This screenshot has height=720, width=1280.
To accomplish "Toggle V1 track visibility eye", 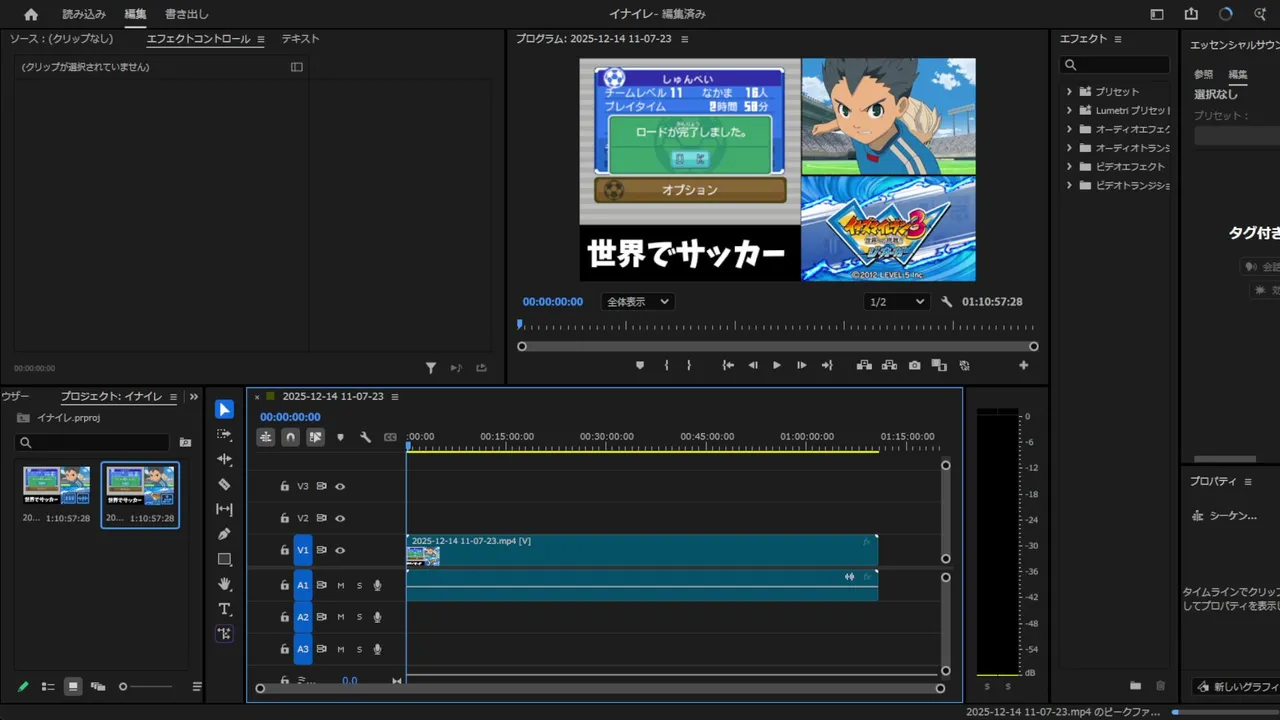I will point(340,550).
